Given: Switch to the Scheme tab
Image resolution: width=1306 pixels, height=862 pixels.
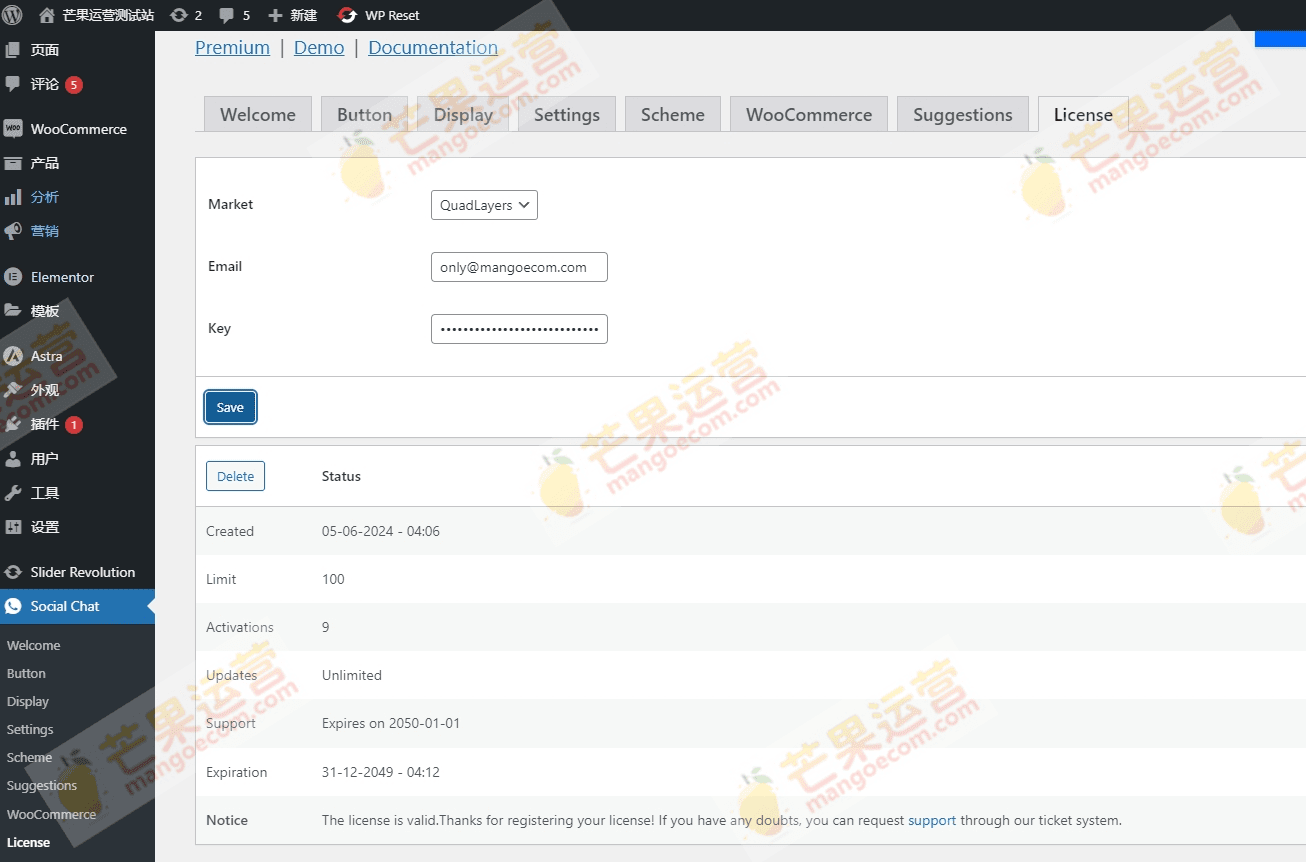Looking at the screenshot, I should pos(672,114).
